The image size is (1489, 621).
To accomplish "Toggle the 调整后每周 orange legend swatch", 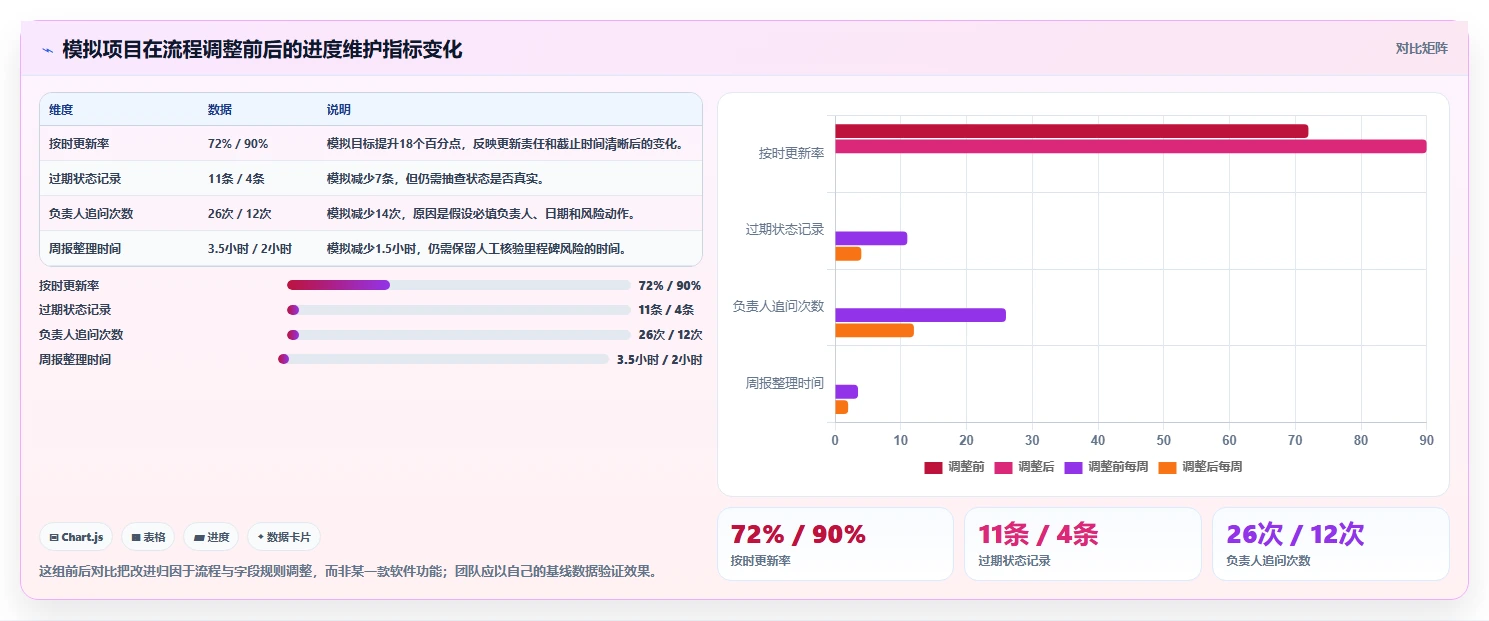I will 1167,467.
